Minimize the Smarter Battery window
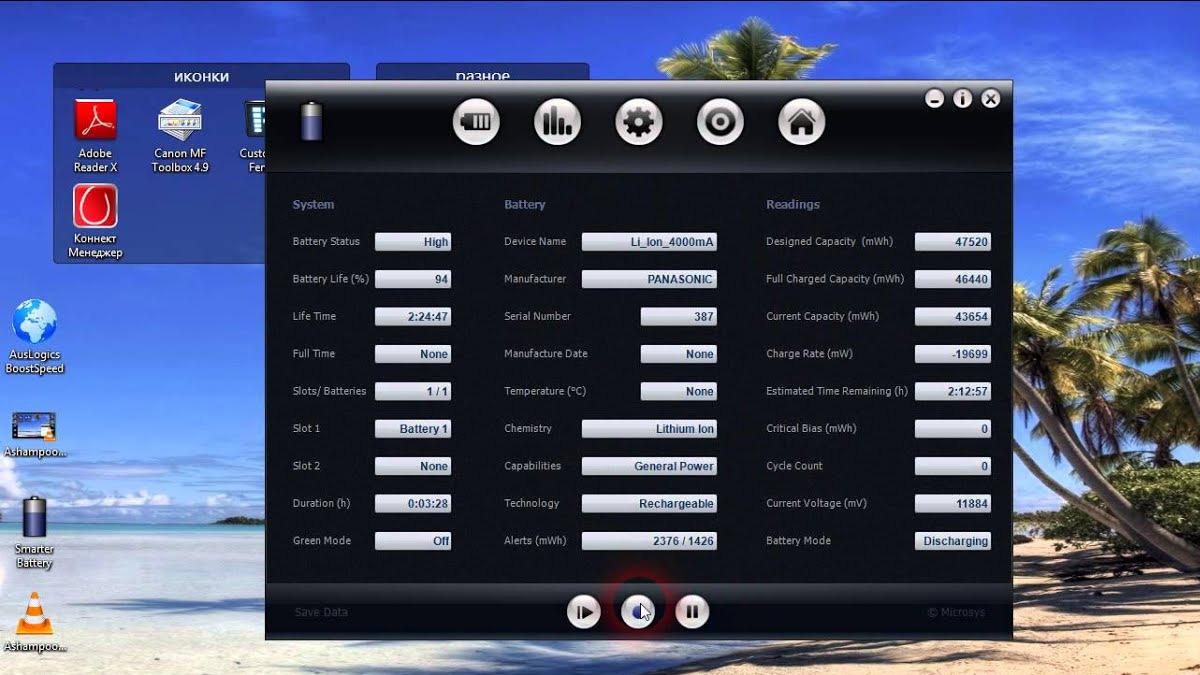The image size is (1200, 675). pos(935,98)
